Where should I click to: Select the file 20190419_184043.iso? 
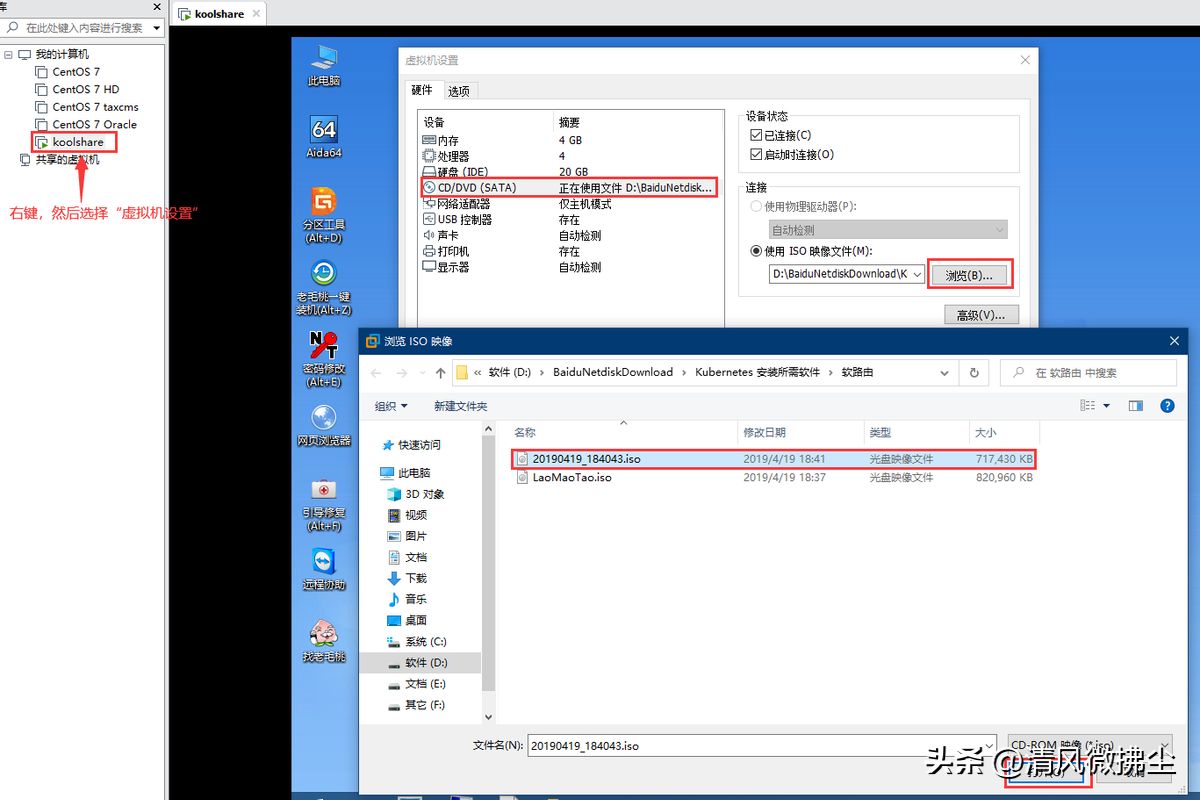[x=772, y=459]
